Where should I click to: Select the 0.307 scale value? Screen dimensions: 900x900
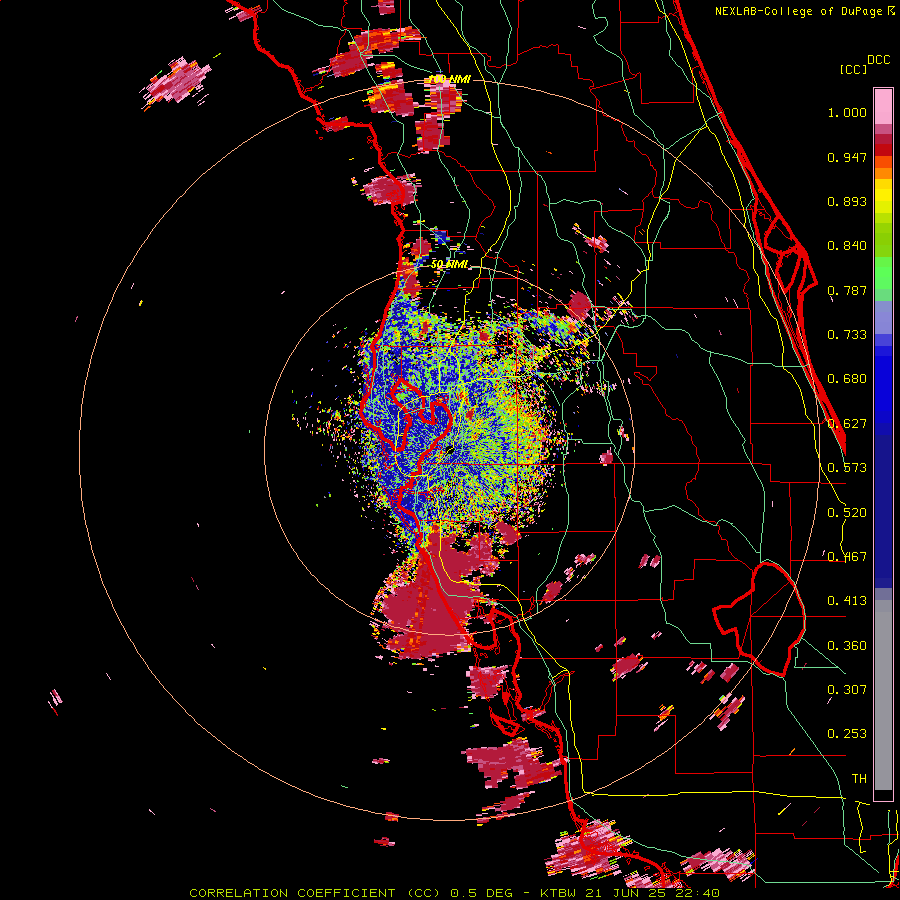(847, 690)
